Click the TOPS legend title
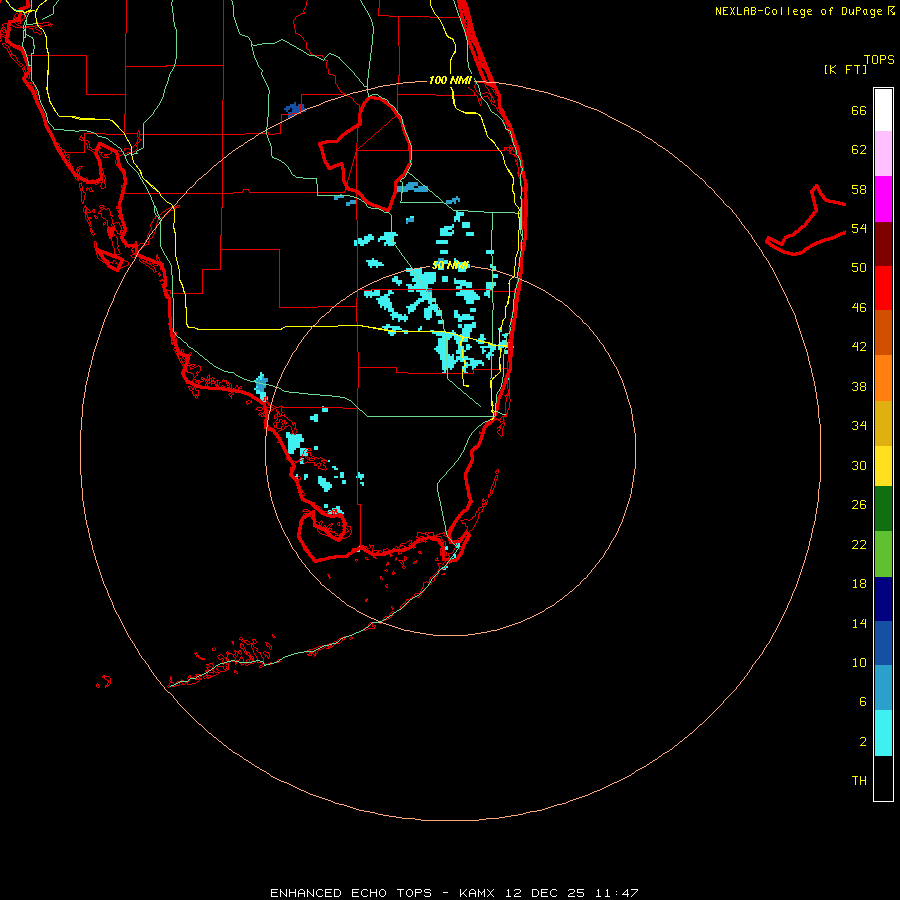The width and height of the screenshot is (900, 900). click(879, 59)
